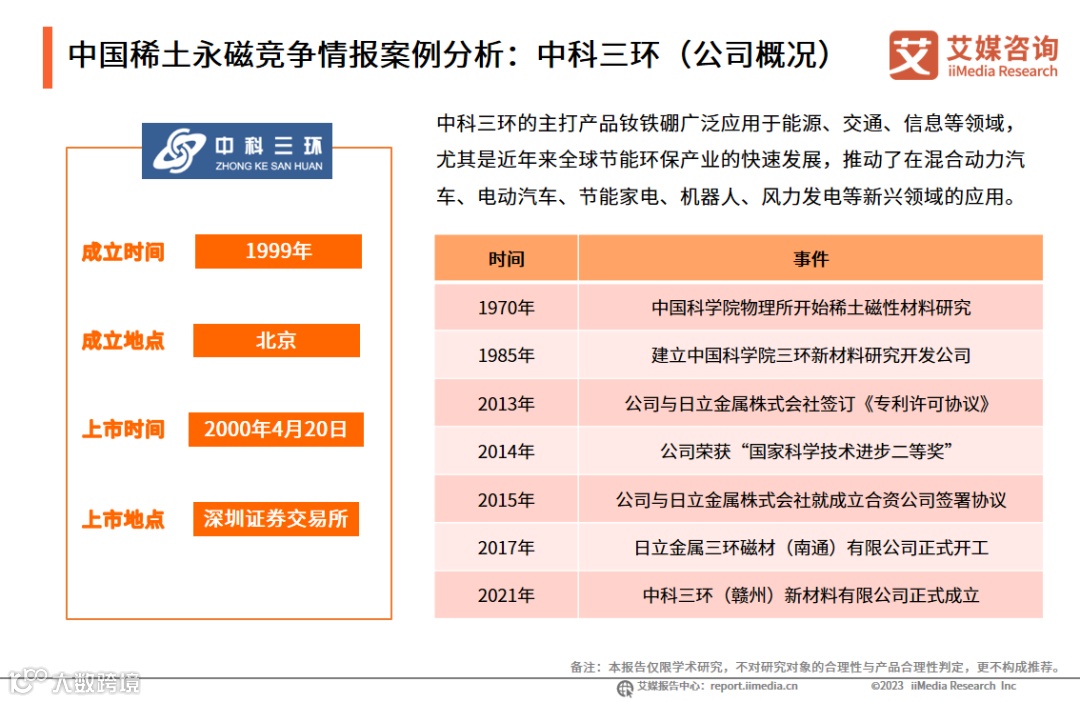Select the 专利许可协议 event cell
The image size is (1080, 702).
coord(811,404)
